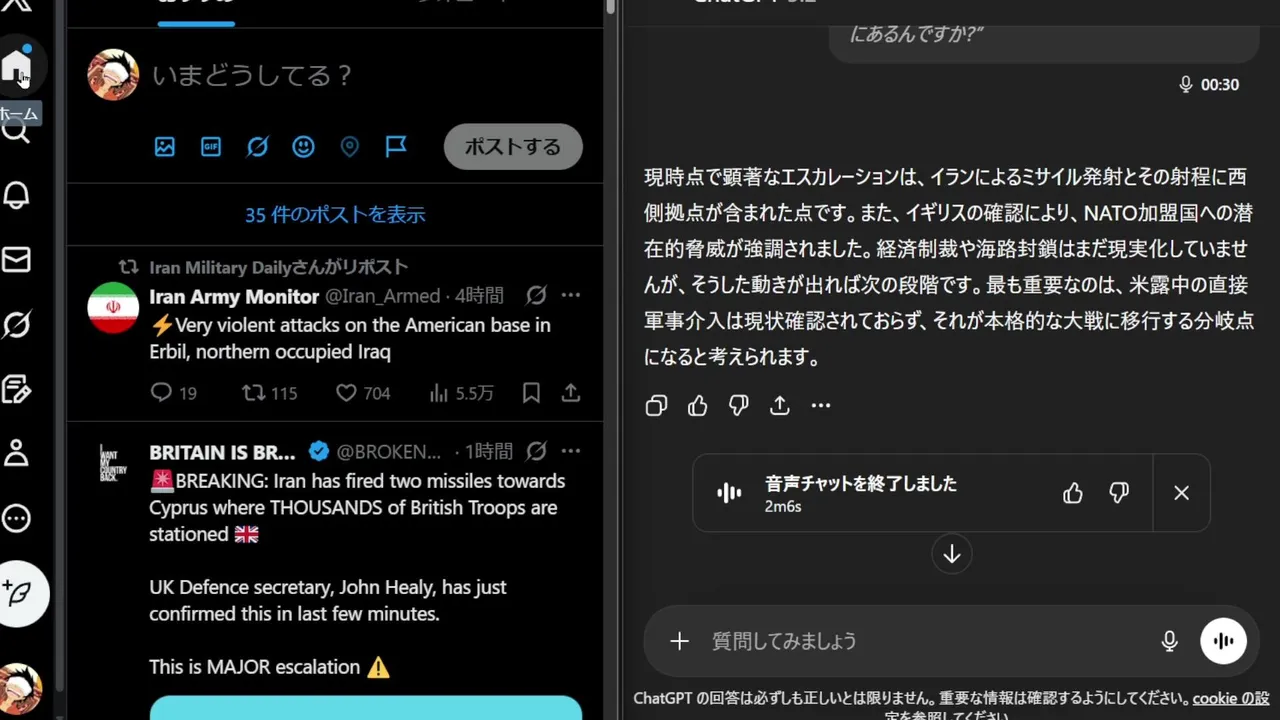Viewport: 1280px width, 720px height.
Task: Open composer profile avatar
Action: point(113,75)
